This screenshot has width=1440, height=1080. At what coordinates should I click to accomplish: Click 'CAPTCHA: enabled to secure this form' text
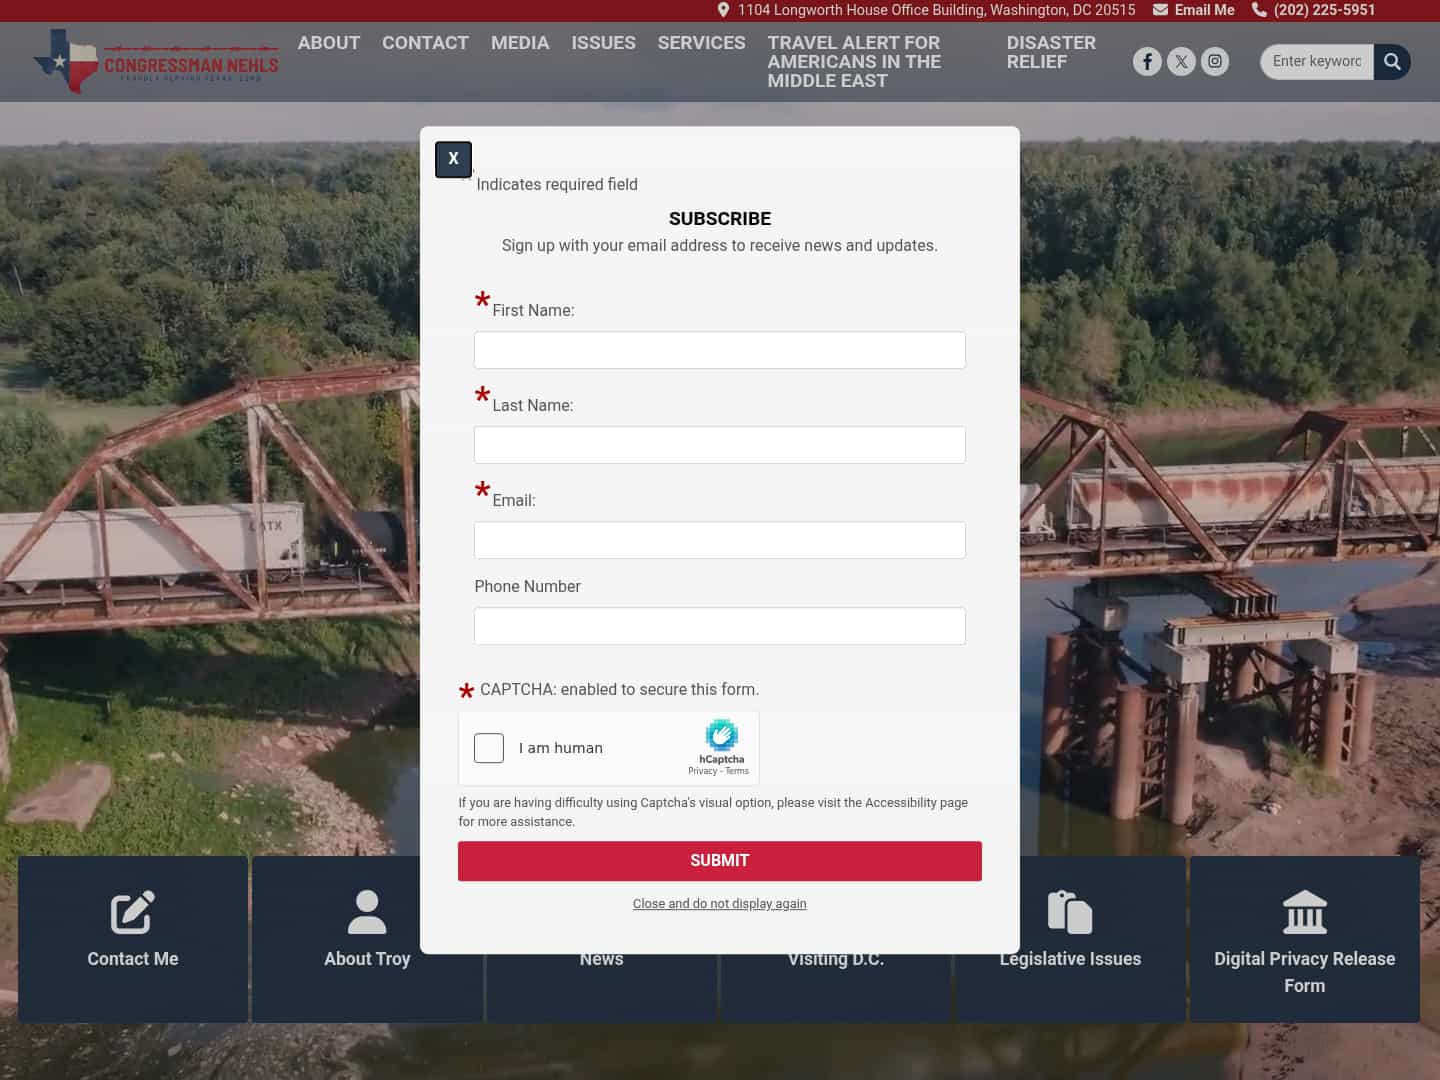tap(620, 690)
